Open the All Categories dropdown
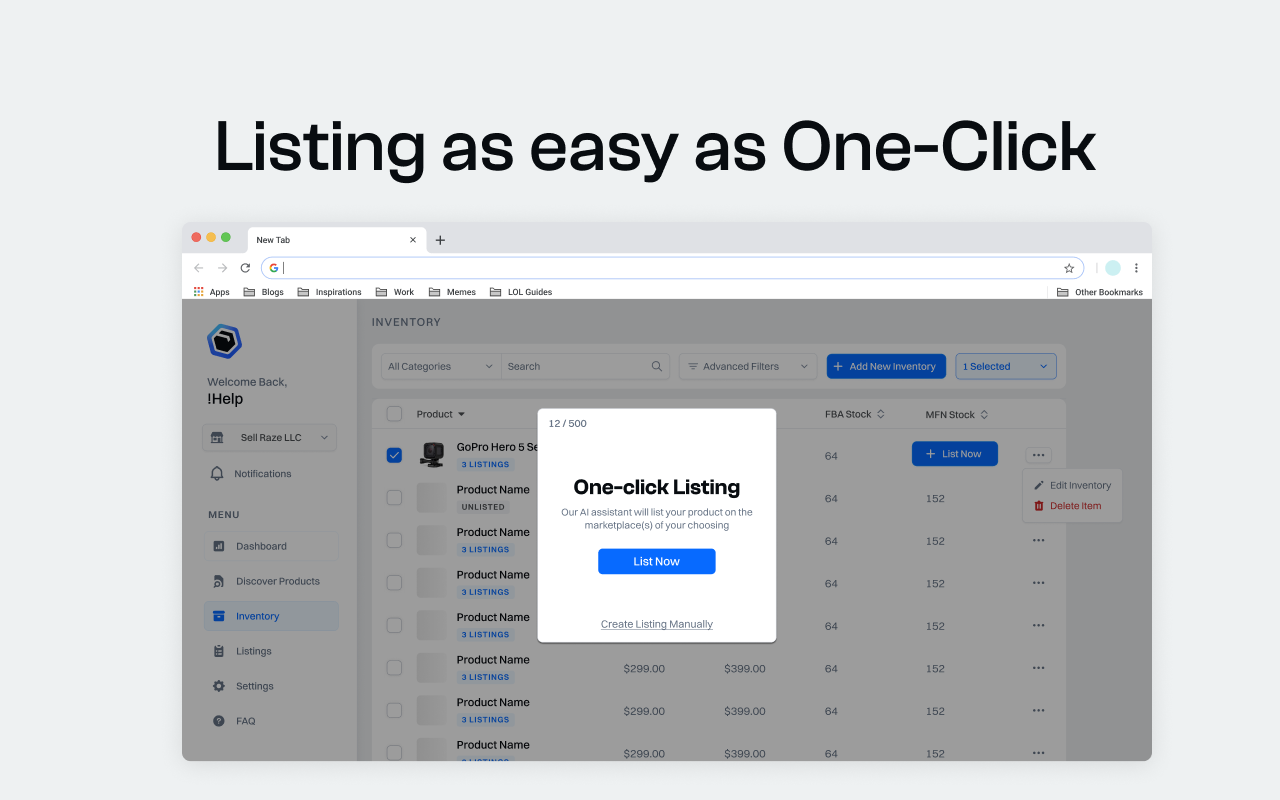 [439, 366]
